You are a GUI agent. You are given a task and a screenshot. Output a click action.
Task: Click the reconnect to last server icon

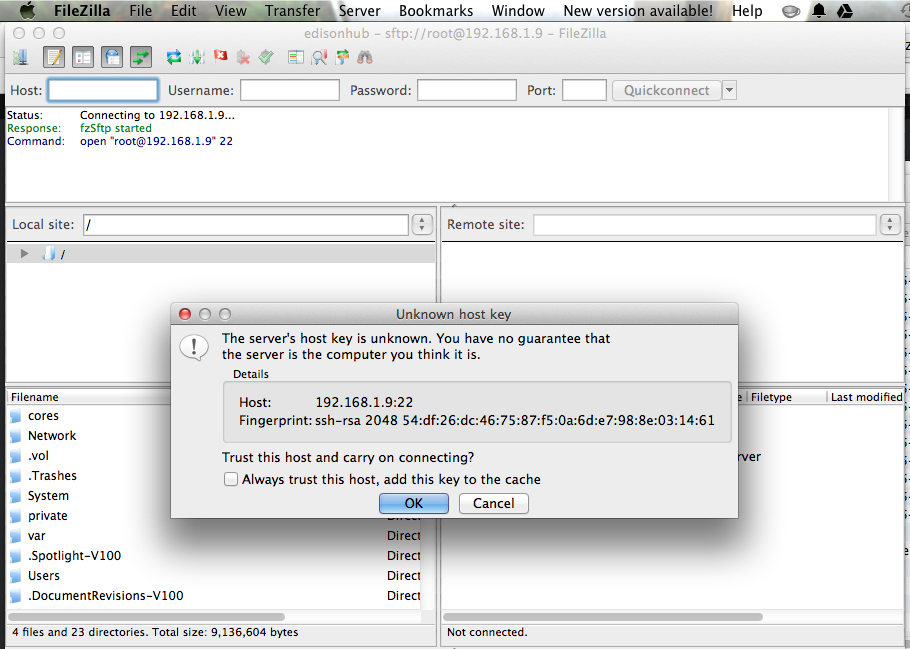[266, 57]
